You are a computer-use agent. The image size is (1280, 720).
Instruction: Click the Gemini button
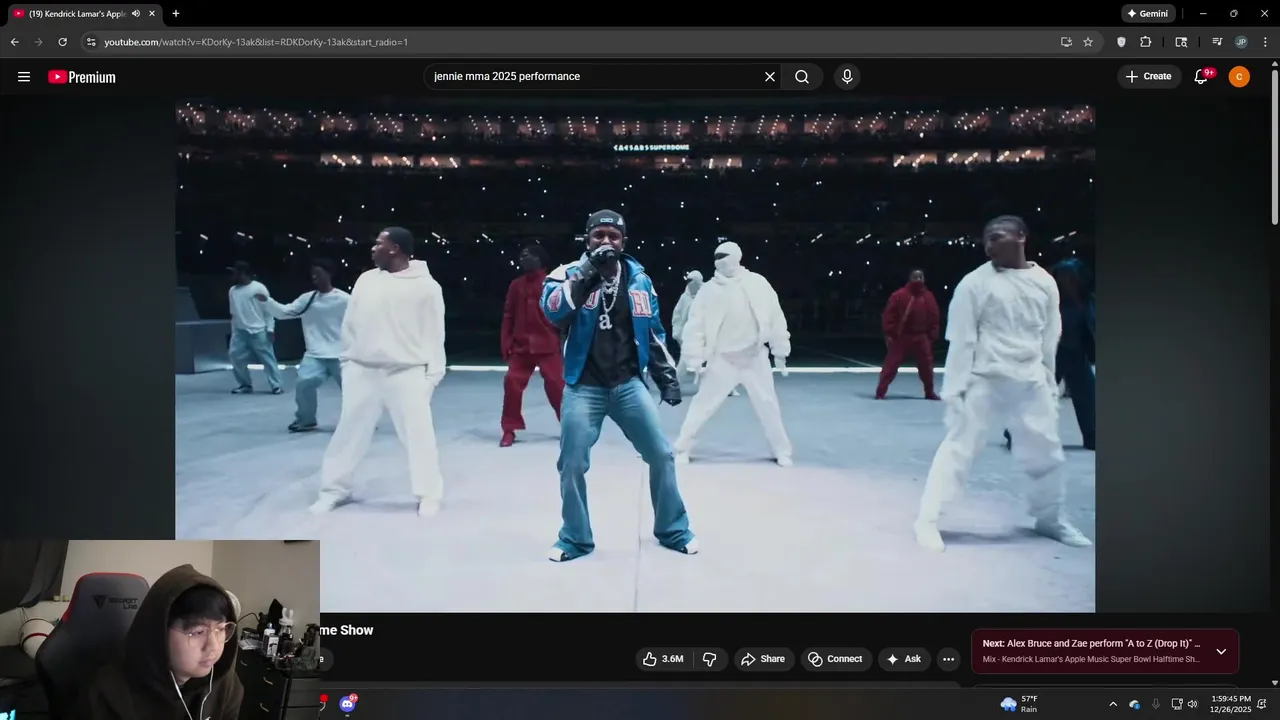click(x=1148, y=14)
